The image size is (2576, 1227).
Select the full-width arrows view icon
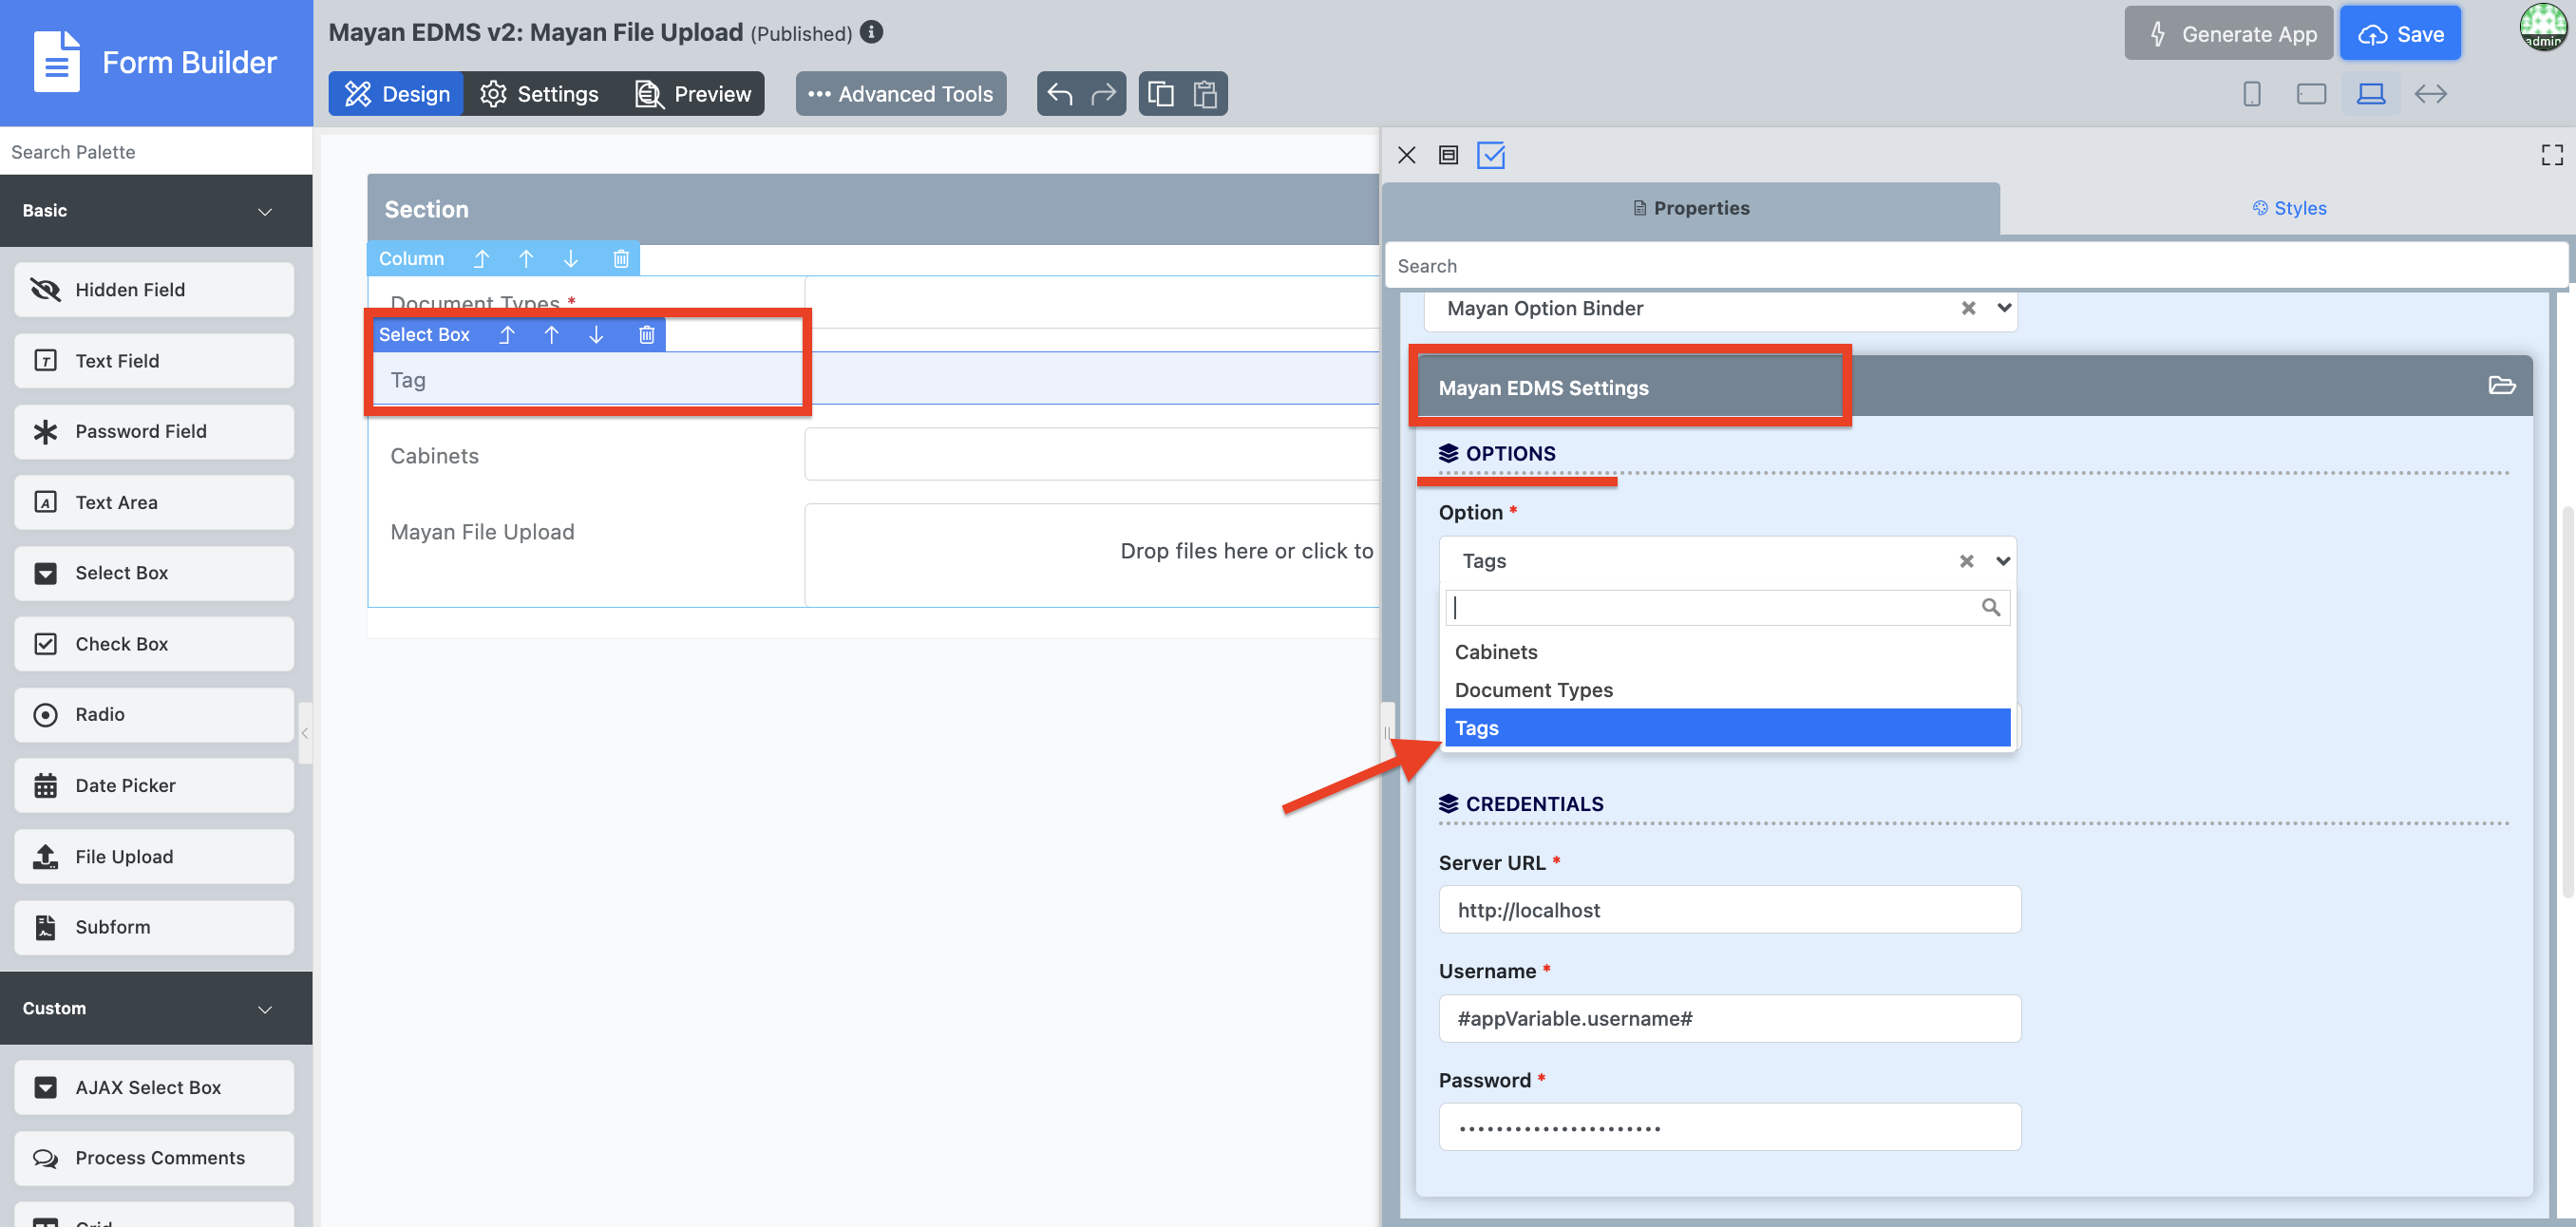[2430, 94]
